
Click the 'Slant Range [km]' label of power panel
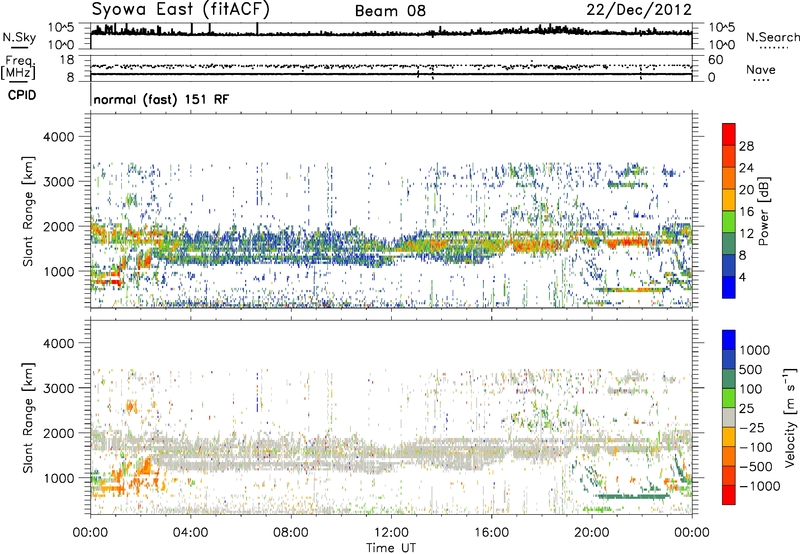click(x=28, y=211)
